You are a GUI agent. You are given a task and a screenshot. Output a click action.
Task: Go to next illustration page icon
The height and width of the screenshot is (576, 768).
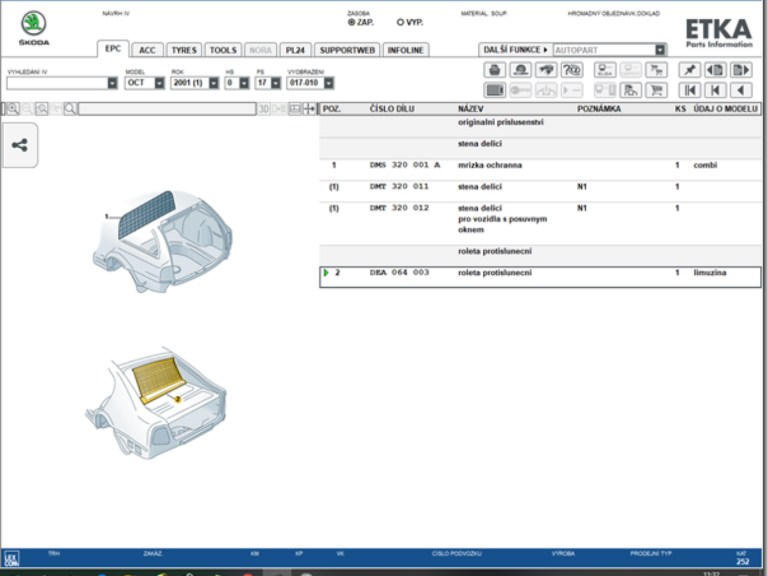(x=741, y=70)
